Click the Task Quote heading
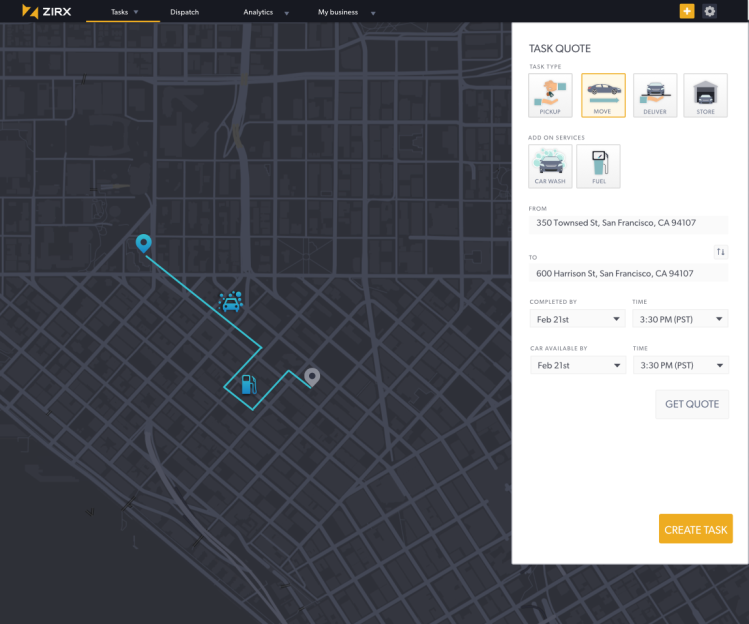The image size is (749, 624). pos(559,48)
